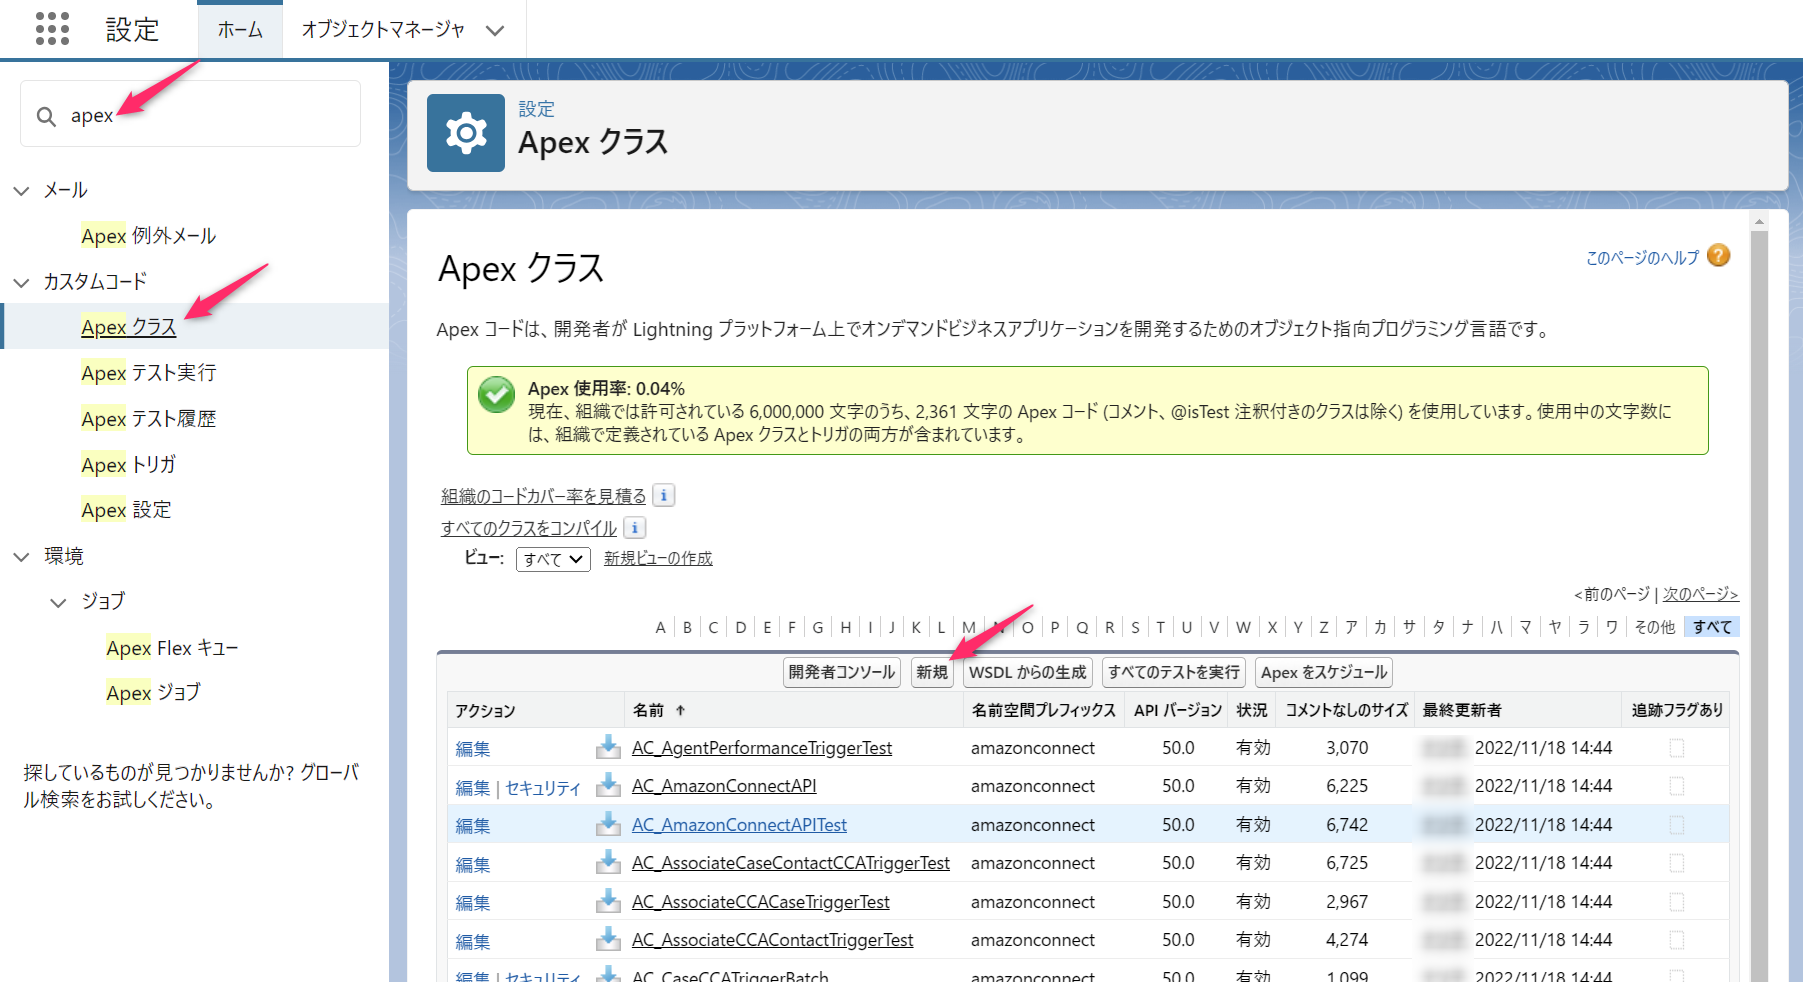Click the name column sort arrow

(x=680, y=710)
